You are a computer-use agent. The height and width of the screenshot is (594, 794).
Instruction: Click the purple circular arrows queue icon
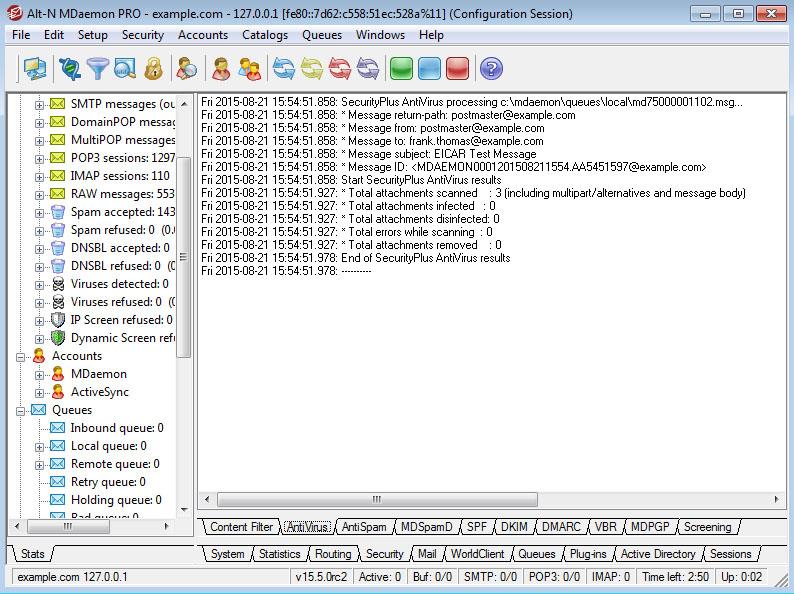(368, 69)
